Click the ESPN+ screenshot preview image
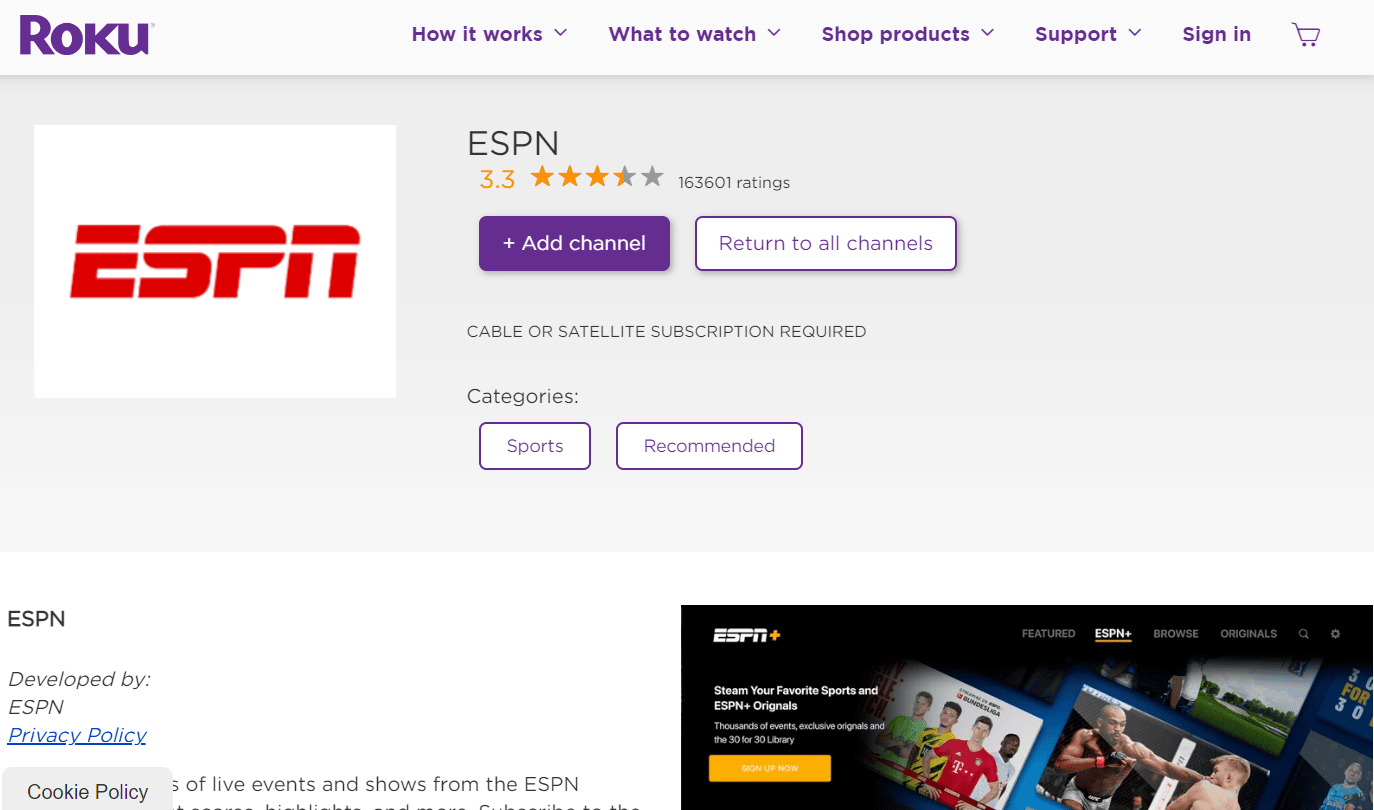This screenshot has height=810, width=1374. point(1027,707)
